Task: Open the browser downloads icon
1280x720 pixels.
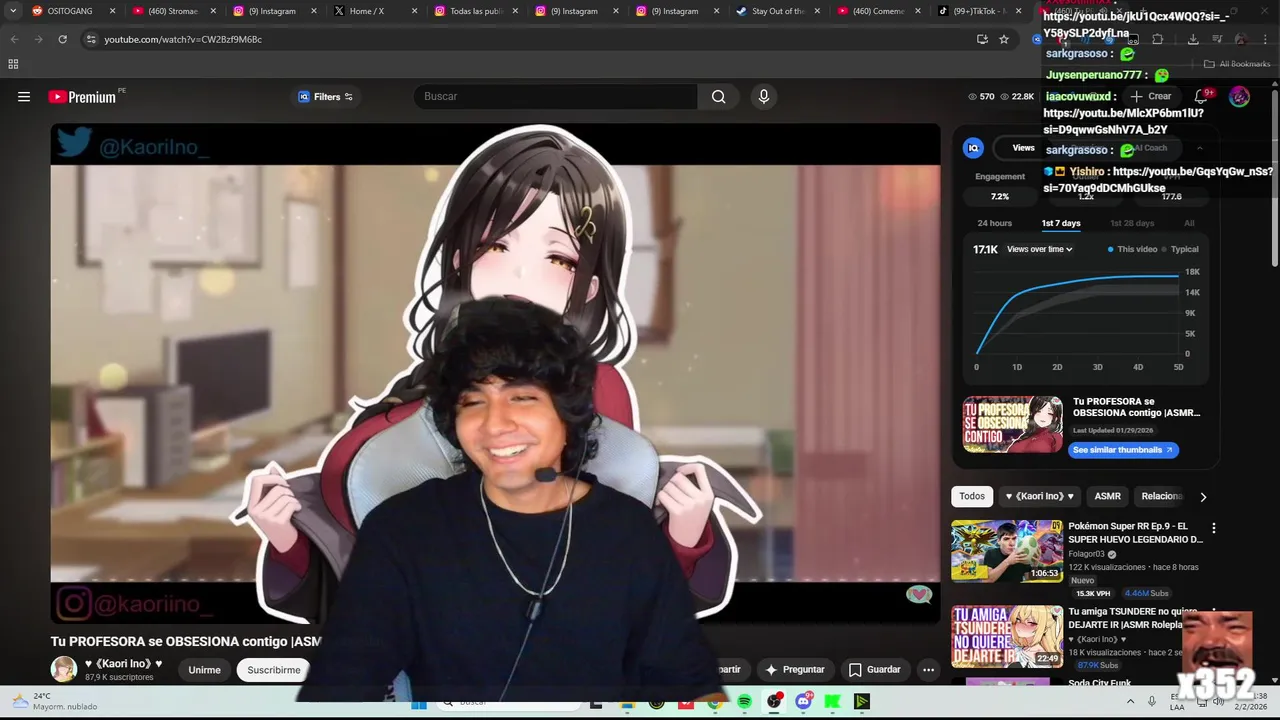Action: pos(1193,39)
